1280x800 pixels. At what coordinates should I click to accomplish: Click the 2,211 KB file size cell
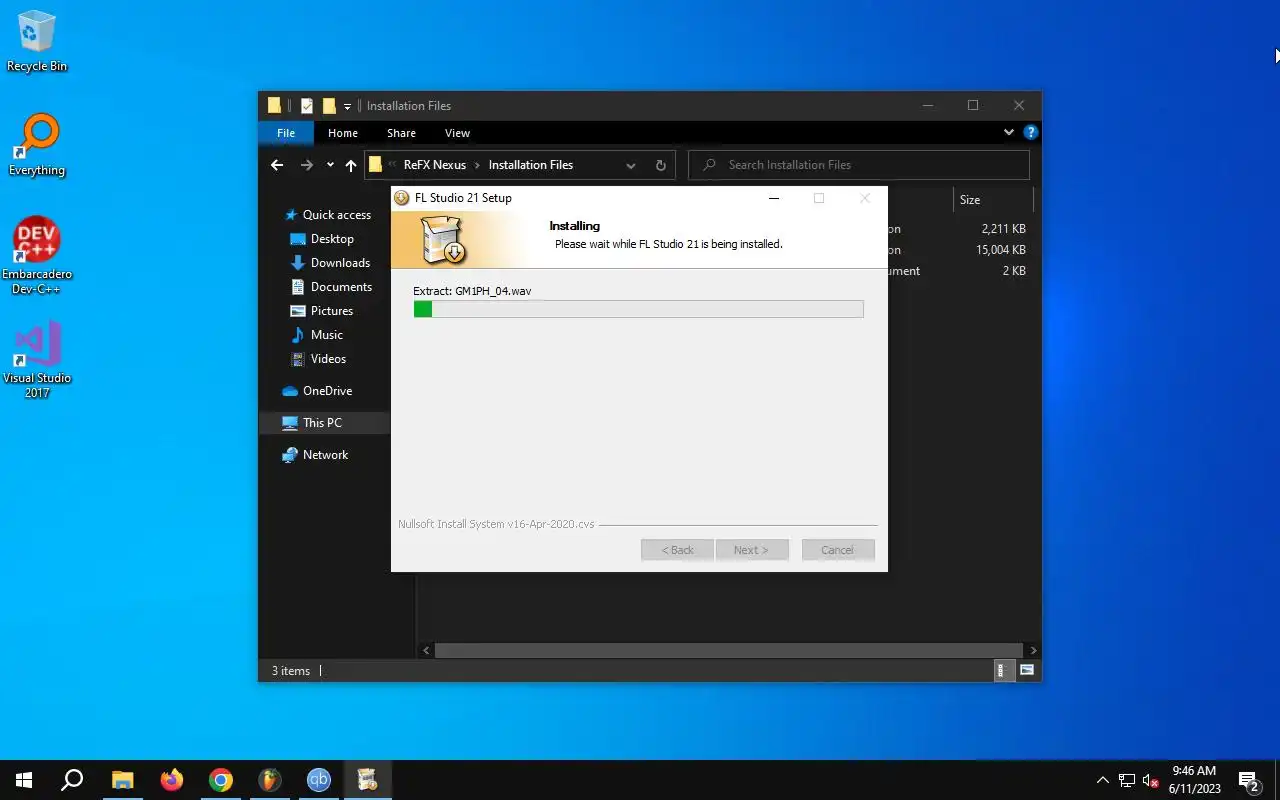pyautogui.click(x=1003, y=229)
